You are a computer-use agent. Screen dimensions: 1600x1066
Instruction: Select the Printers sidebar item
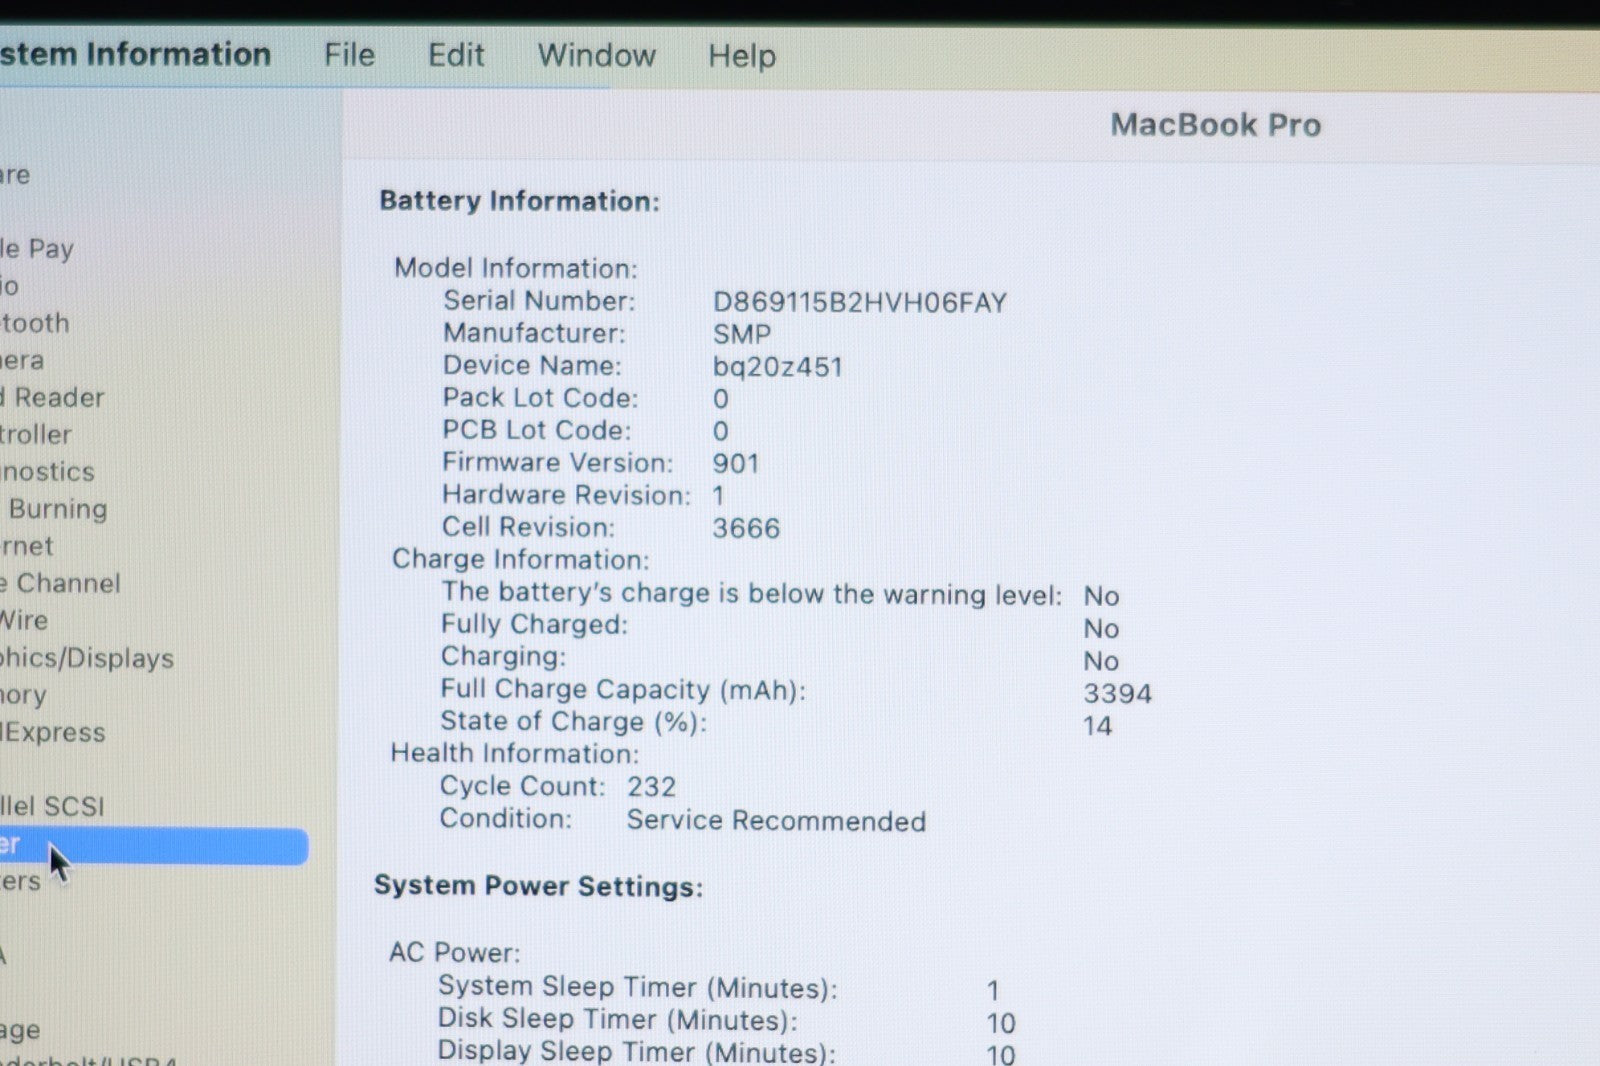click(x=21, y=881)
